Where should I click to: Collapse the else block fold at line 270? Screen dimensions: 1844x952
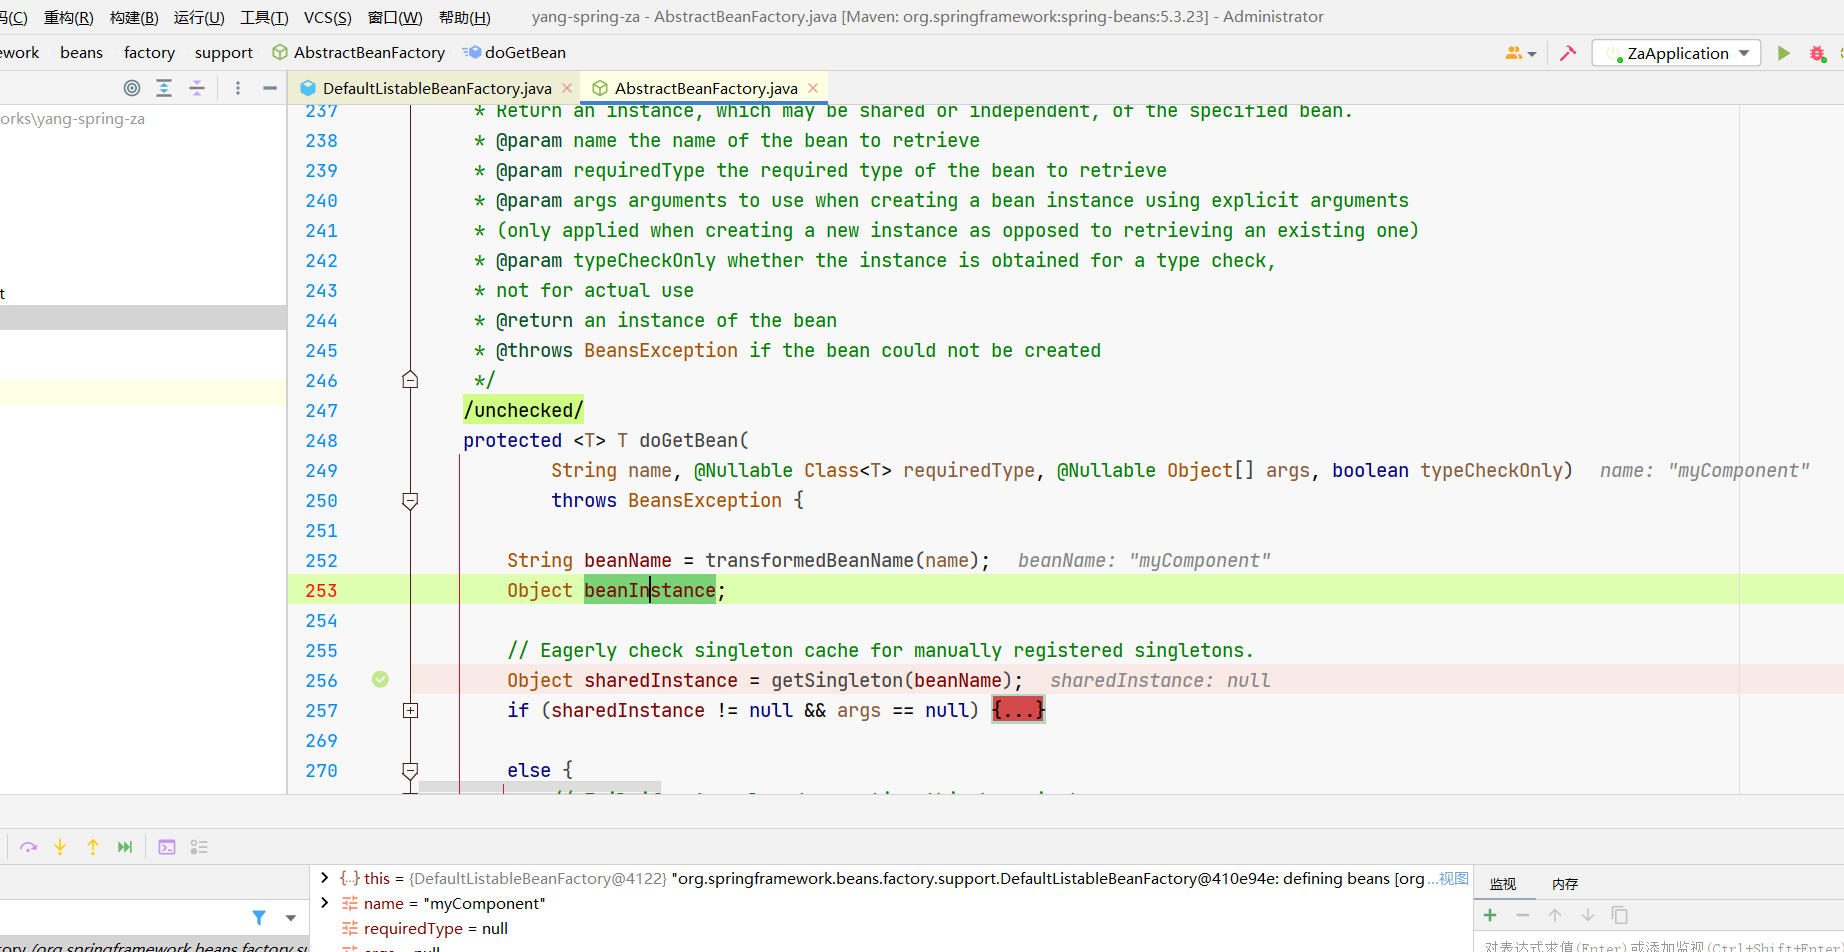click(x=410, y=770)
